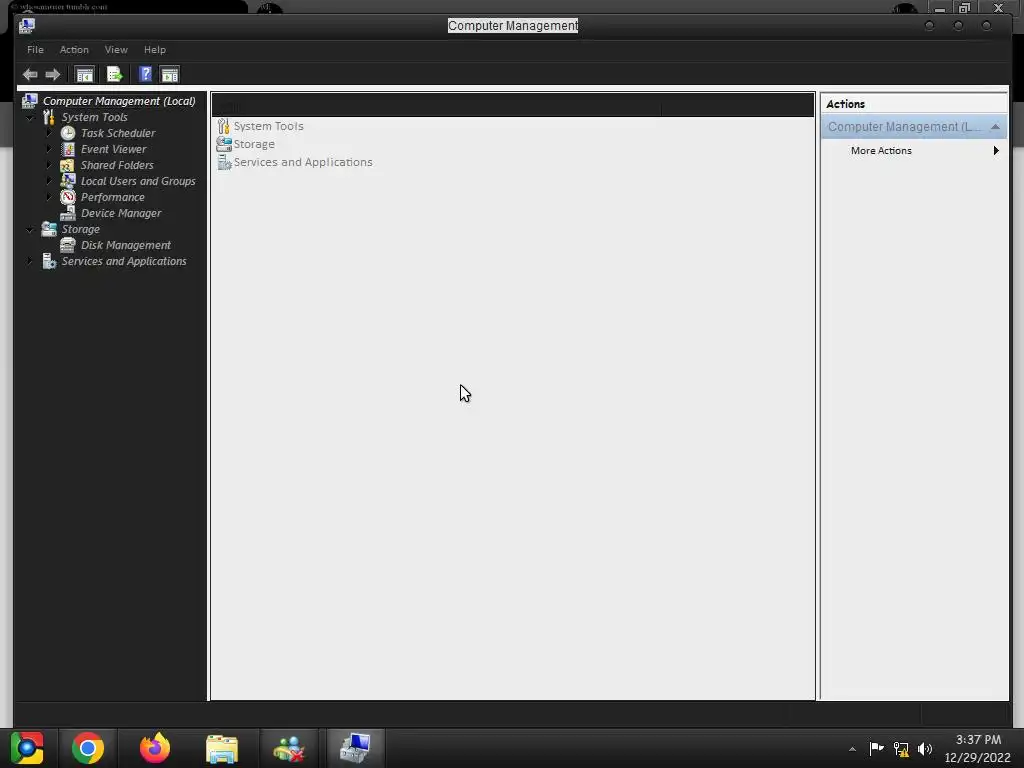Select Task Scheduler in the tree
The width and height of the screenshot is (1024, 768).
click(x=118, y=133)
